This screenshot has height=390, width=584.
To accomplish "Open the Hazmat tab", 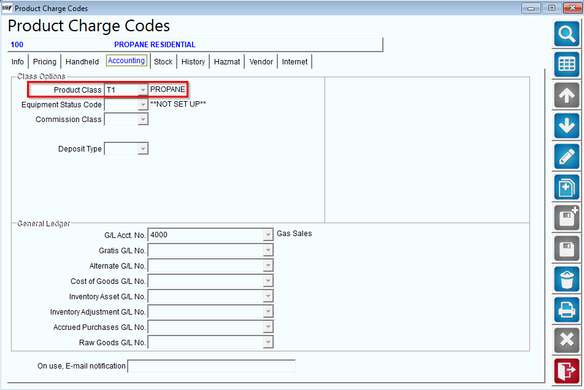I will tap(227, 62).
